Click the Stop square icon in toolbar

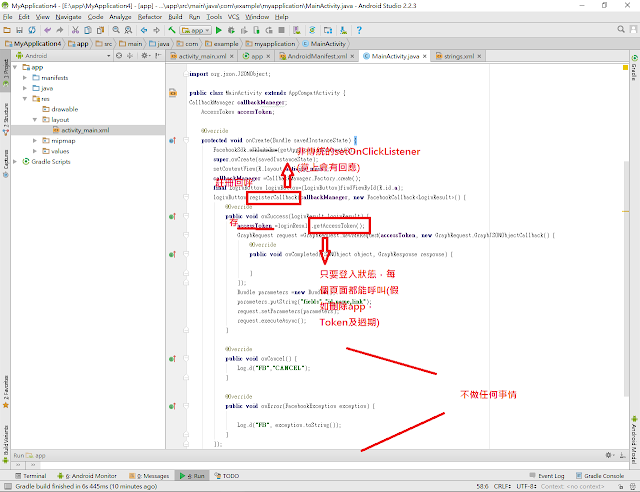pyautogui.click(x=281, y=30)
